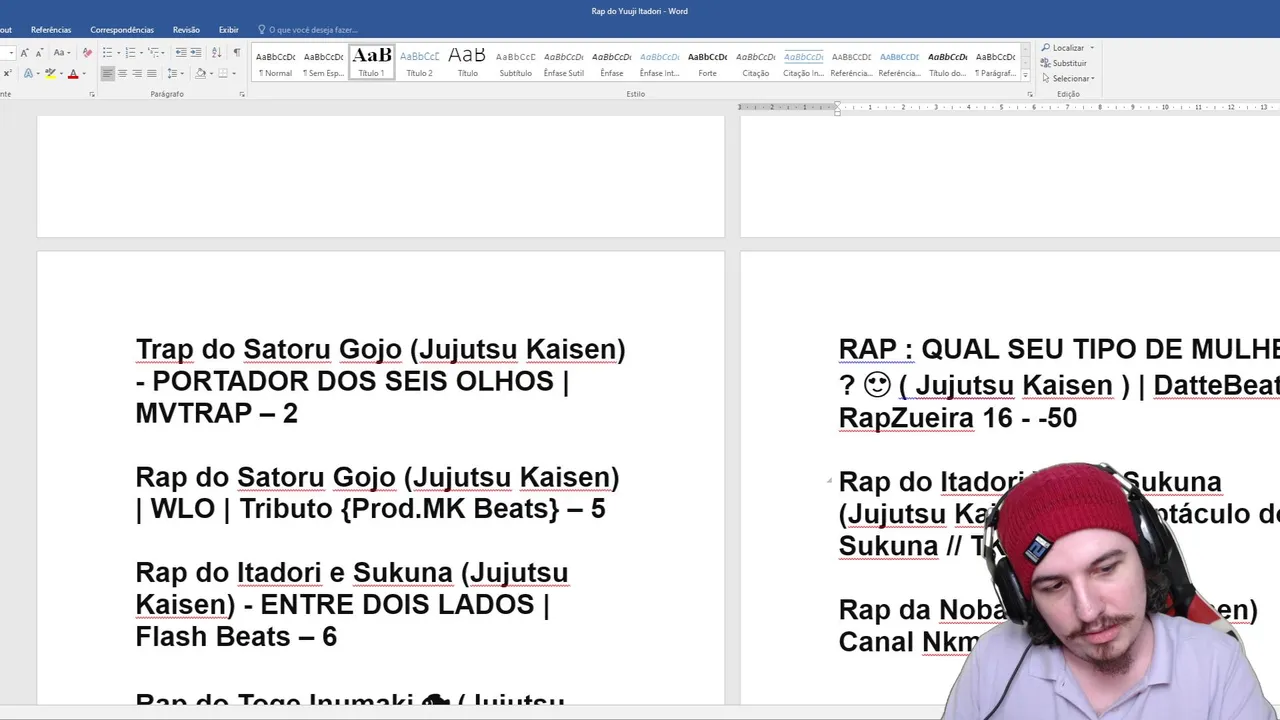Image resolution: width=1280 pixels, height=720 pixels.
Task: Apply the Forte style
Action: [x=707, y=63]
